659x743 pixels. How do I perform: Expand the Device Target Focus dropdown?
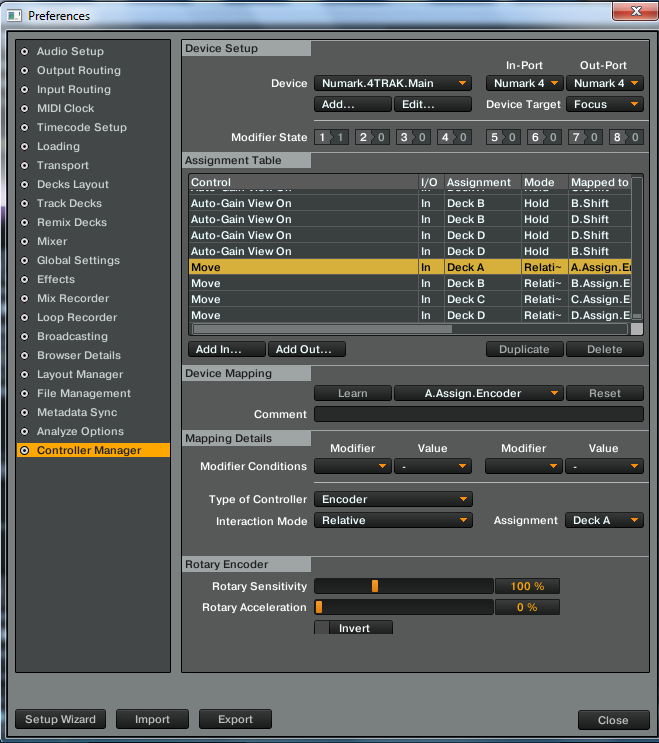[x=605, y=104]
